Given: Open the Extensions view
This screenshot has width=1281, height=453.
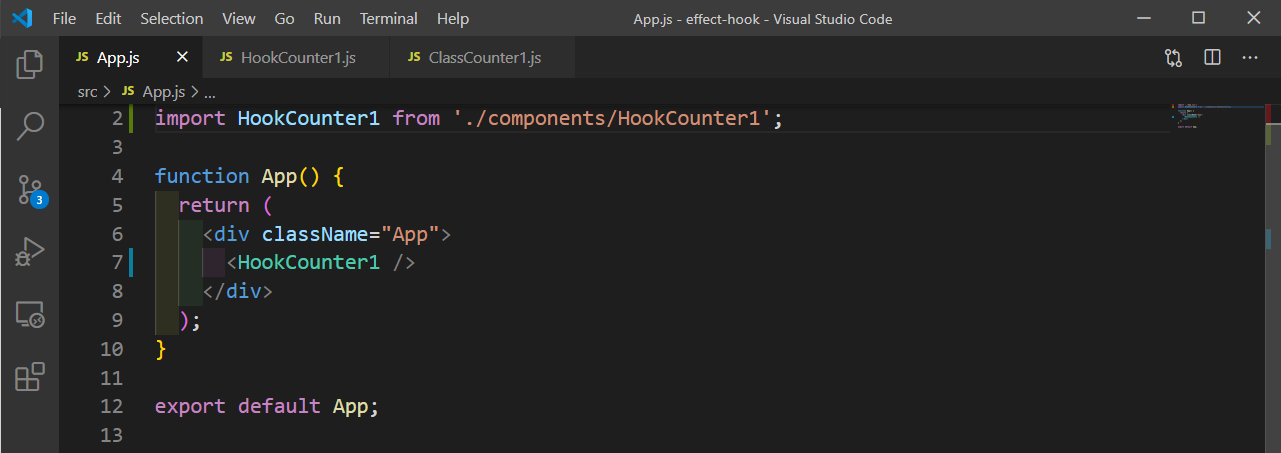Looking at the screenshot, I should (30, 377).
